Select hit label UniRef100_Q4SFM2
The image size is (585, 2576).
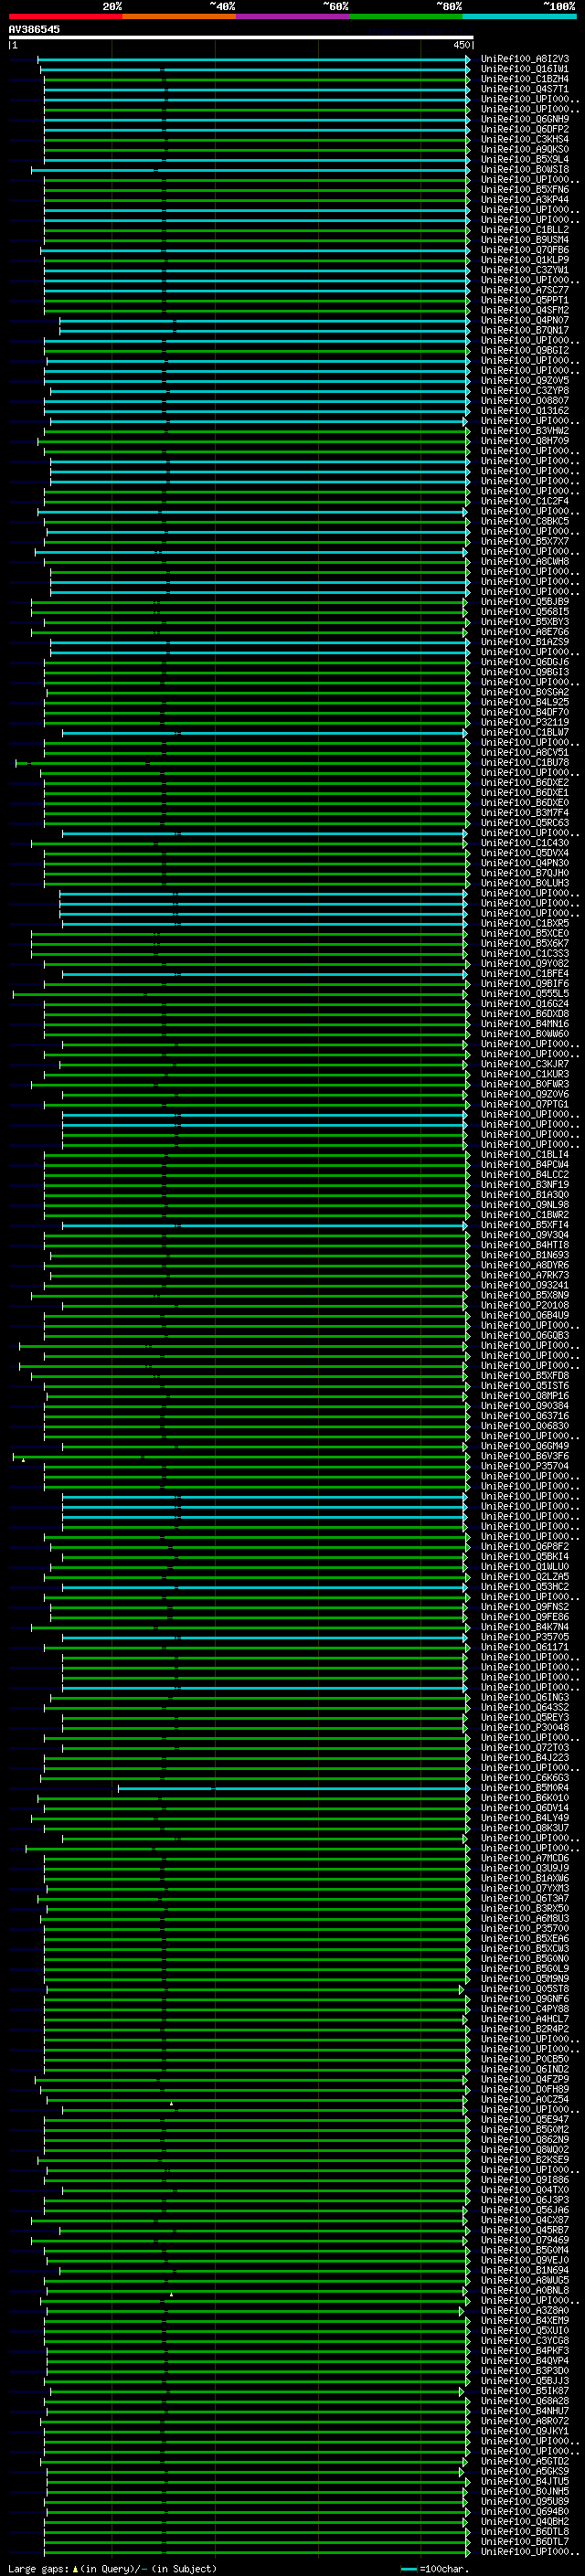click(525, 310)
